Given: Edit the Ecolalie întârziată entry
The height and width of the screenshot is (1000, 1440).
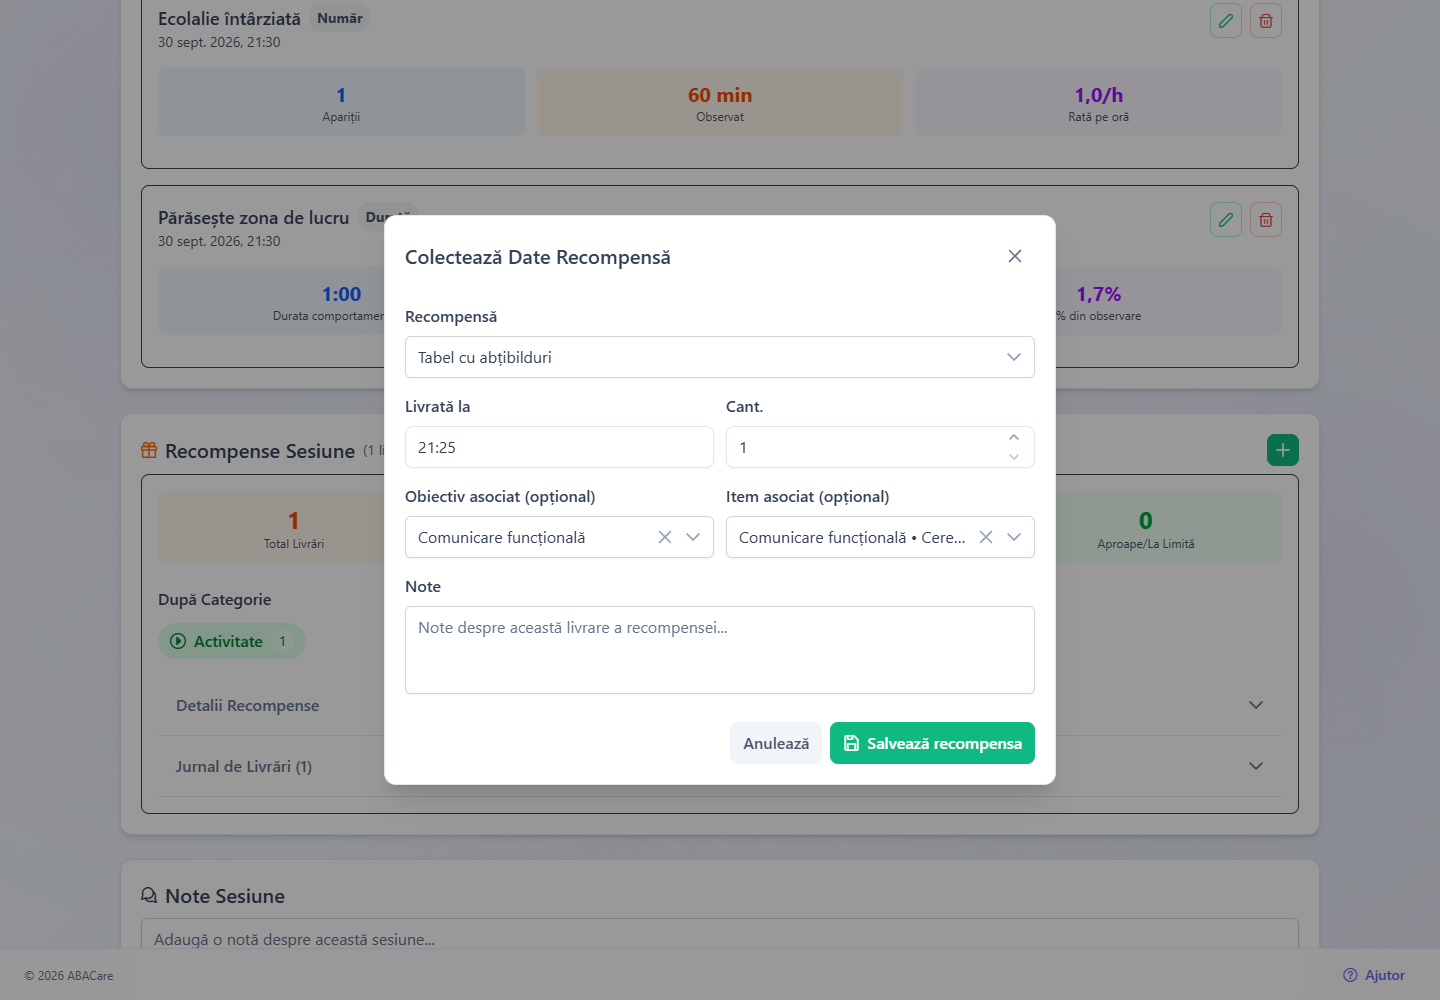Looking at the screenshot, I should (1226, 21).
